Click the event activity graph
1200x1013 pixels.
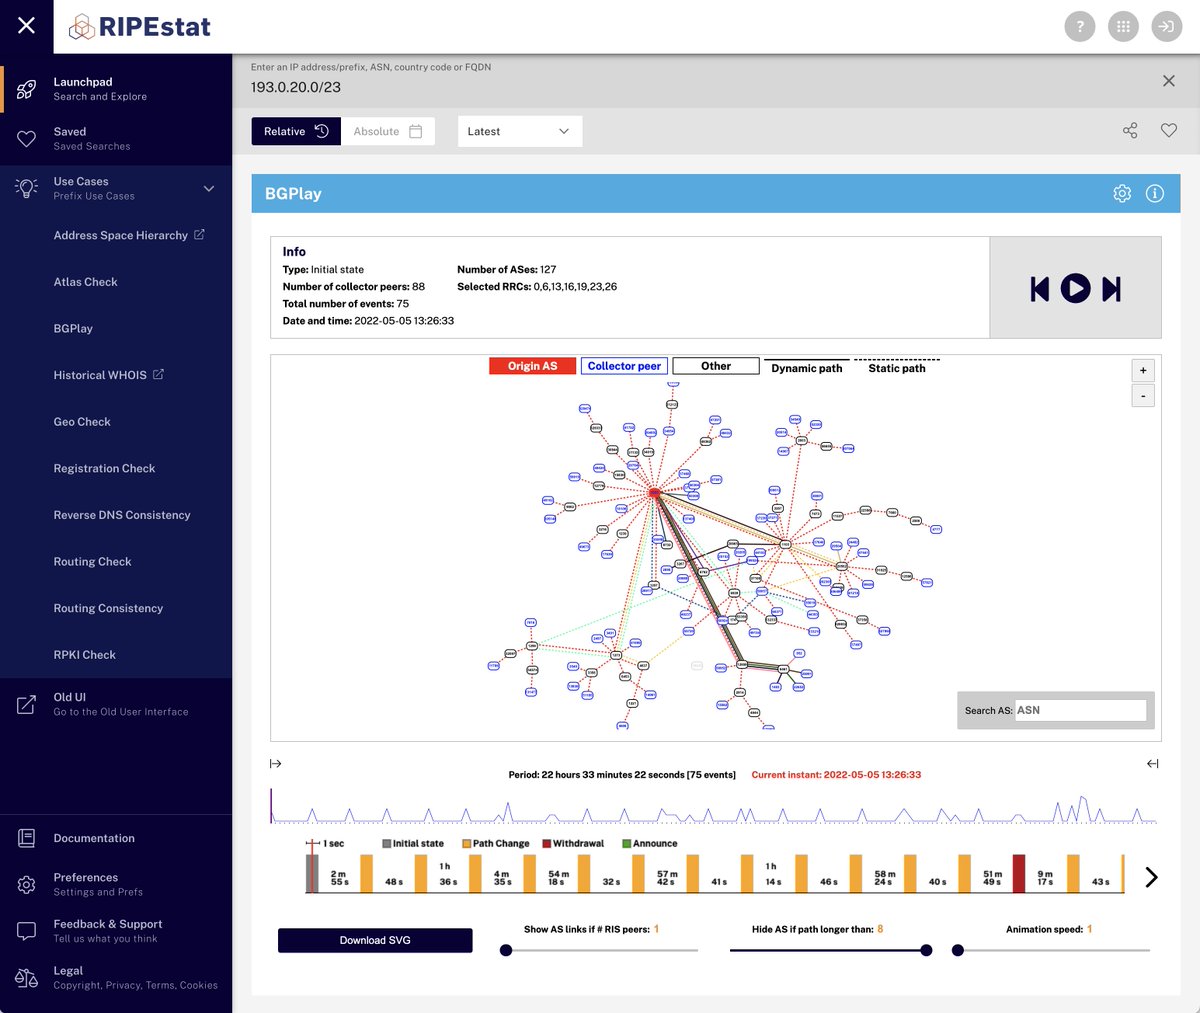pyautogui.click(x=713, y=806)
